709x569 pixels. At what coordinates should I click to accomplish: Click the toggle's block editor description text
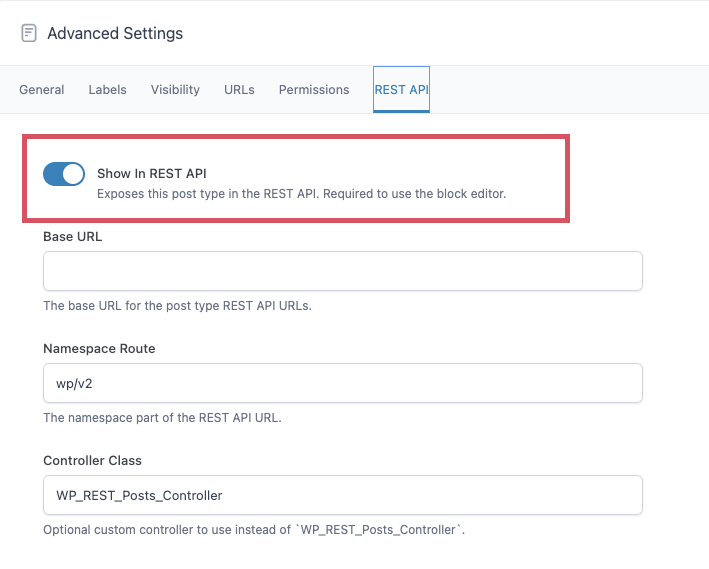[301, 194]
